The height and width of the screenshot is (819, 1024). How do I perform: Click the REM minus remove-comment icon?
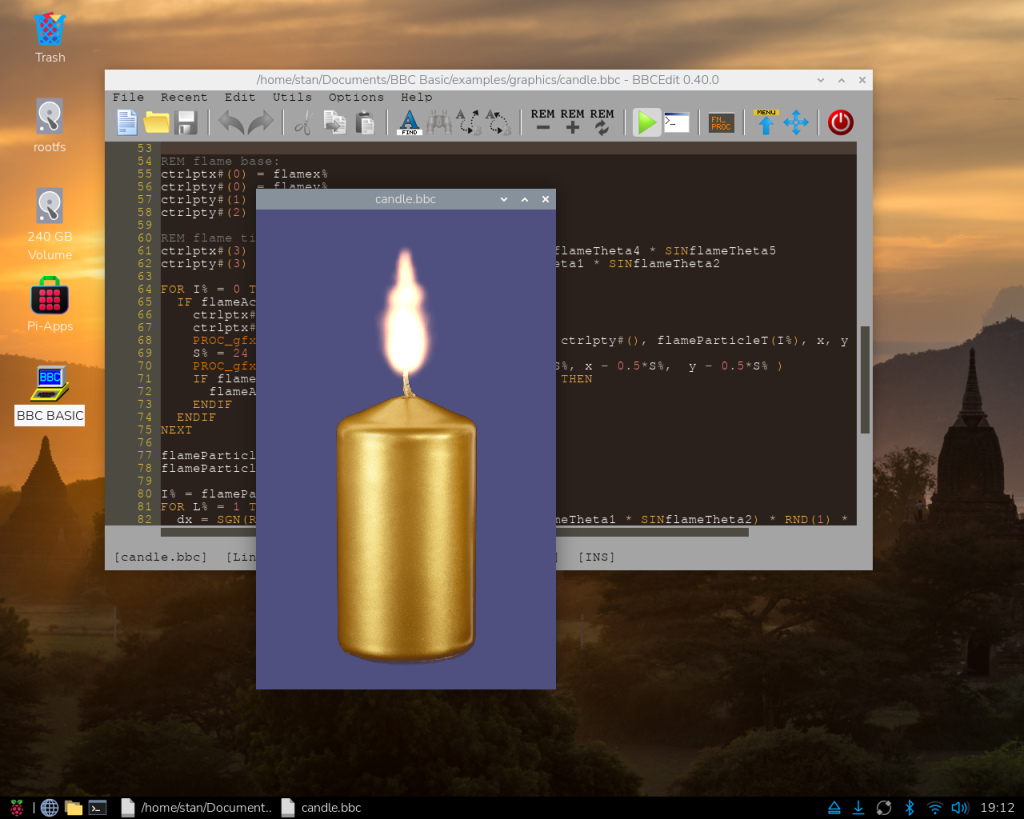pos(543,122)
